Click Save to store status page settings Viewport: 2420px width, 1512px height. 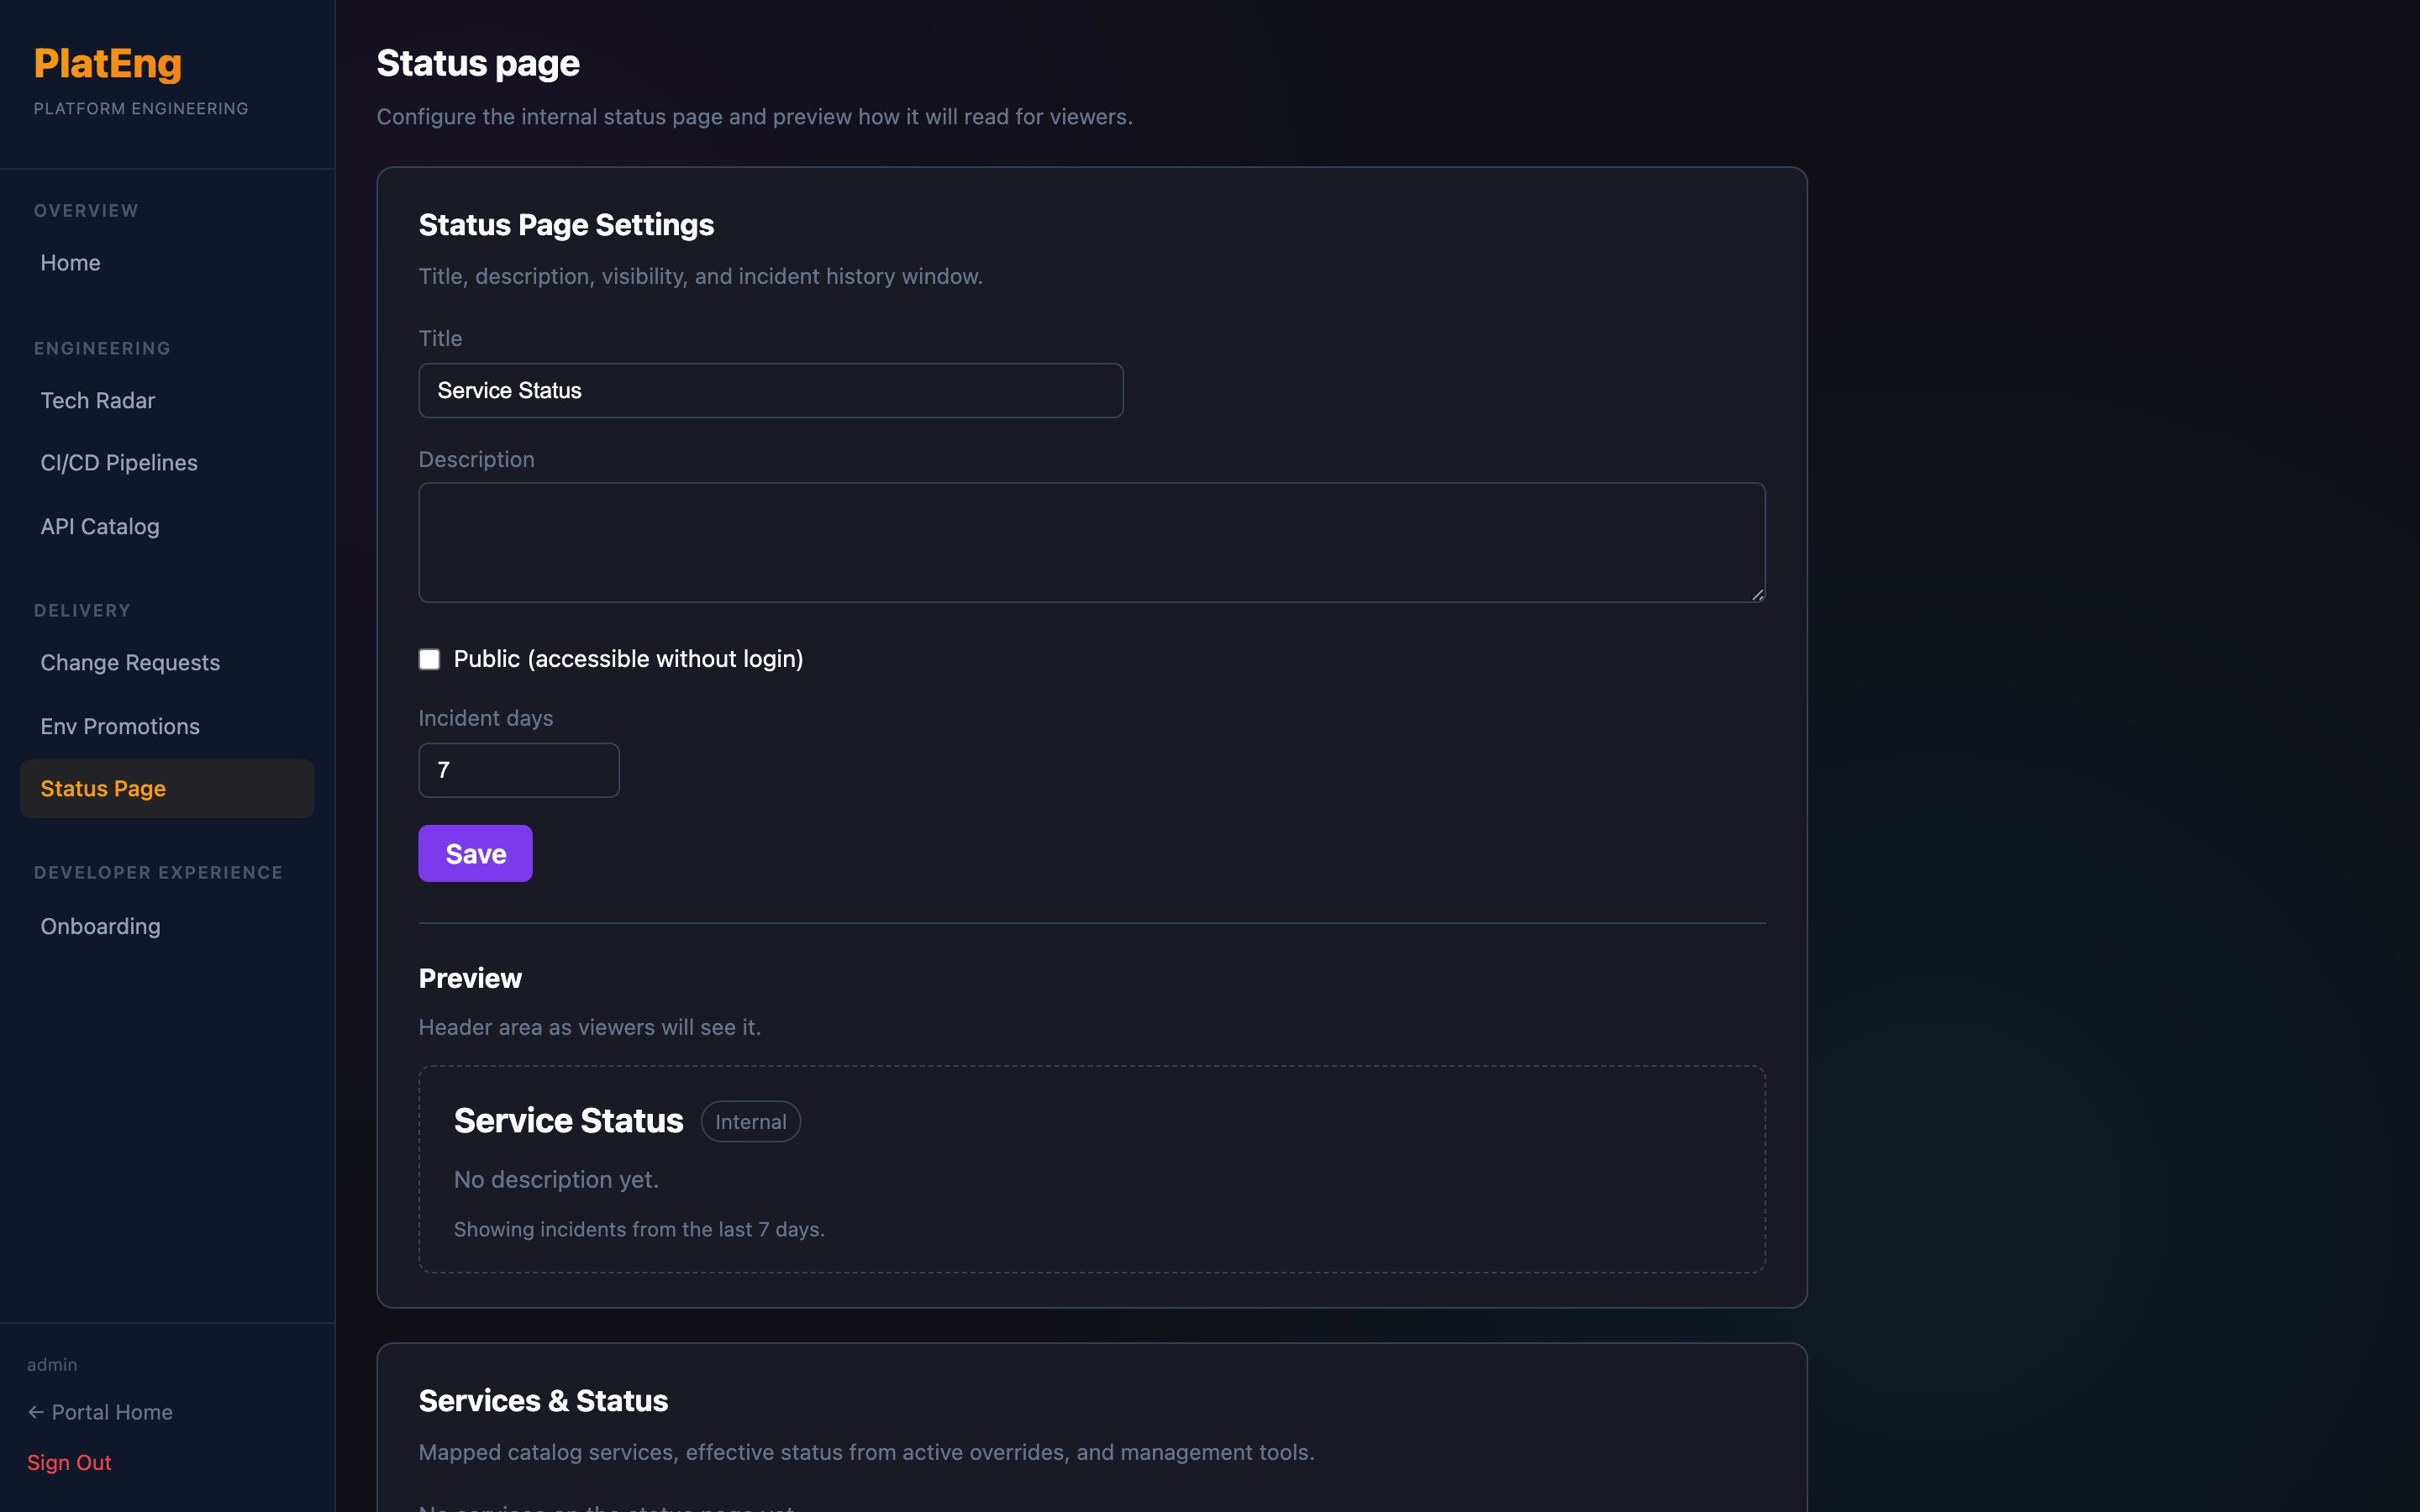tap(475, 853)
